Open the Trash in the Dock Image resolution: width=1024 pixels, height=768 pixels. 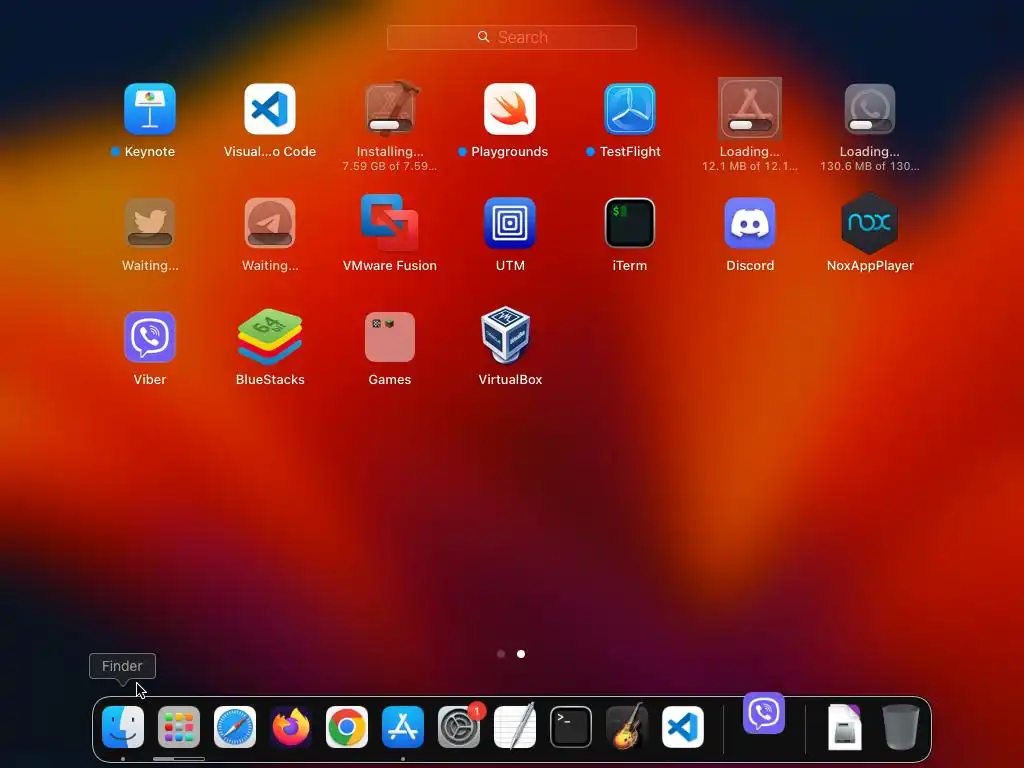pyautogui.click(x=901, y=727)
